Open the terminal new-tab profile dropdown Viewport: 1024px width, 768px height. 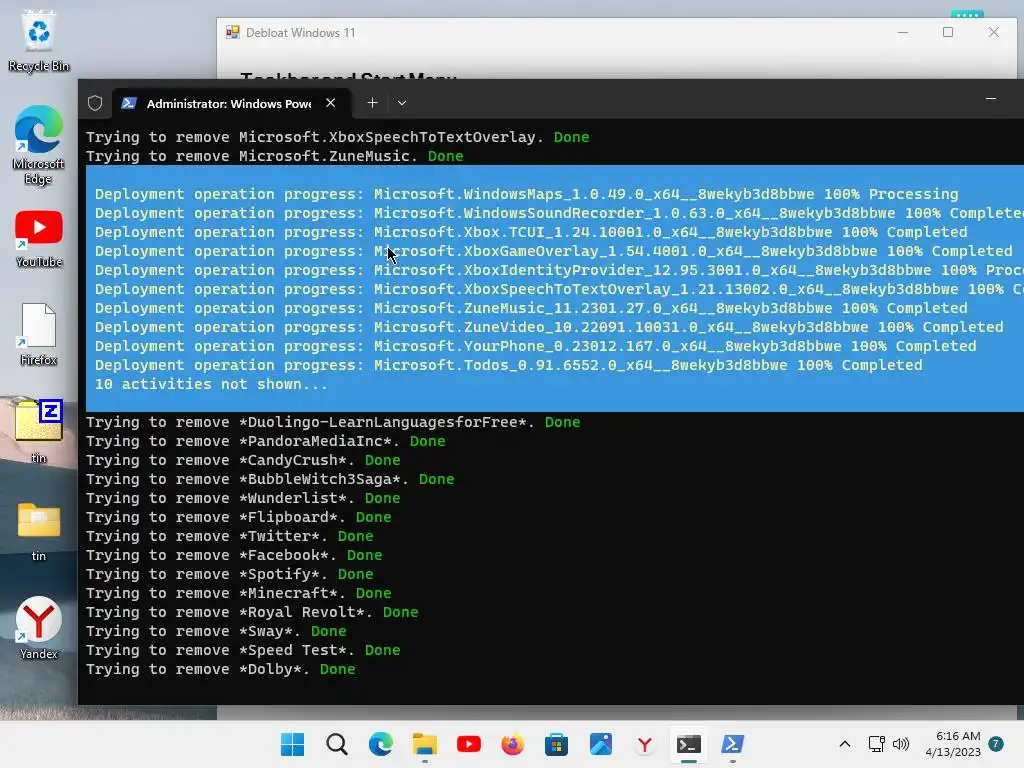click(x=402, y=103)
